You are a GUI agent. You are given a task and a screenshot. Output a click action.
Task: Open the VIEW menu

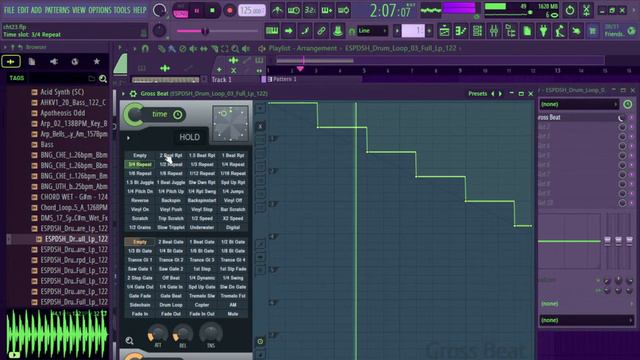pyautogui.click(x=79, y=10)
